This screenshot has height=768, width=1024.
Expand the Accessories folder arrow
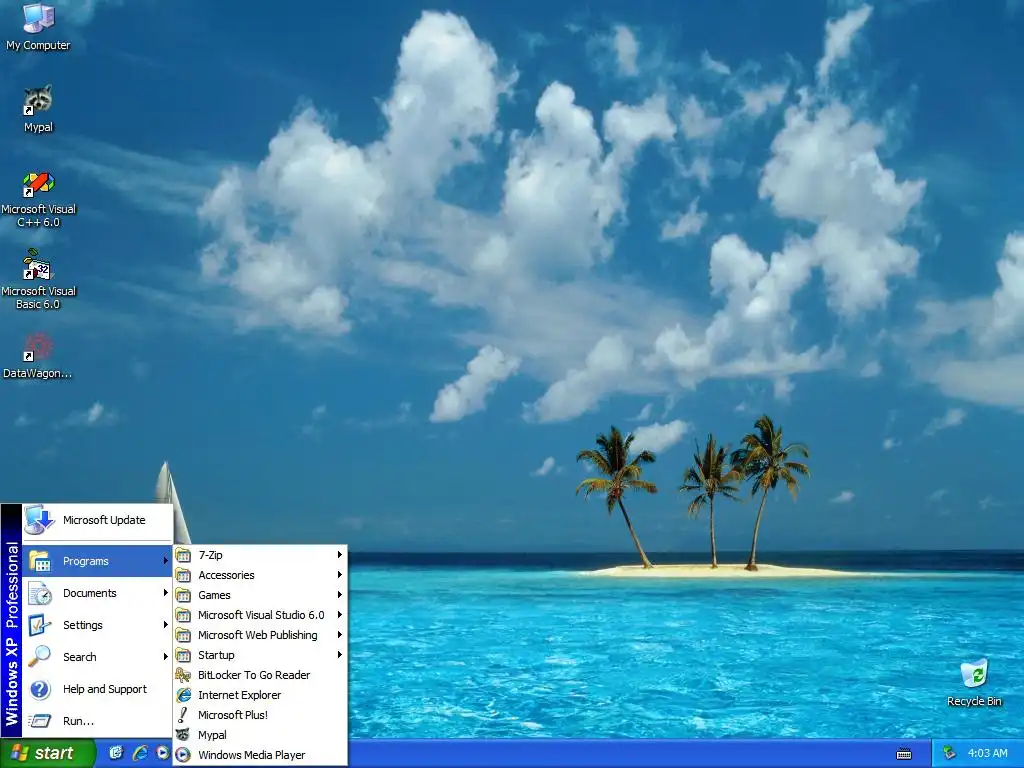[340, 575]
